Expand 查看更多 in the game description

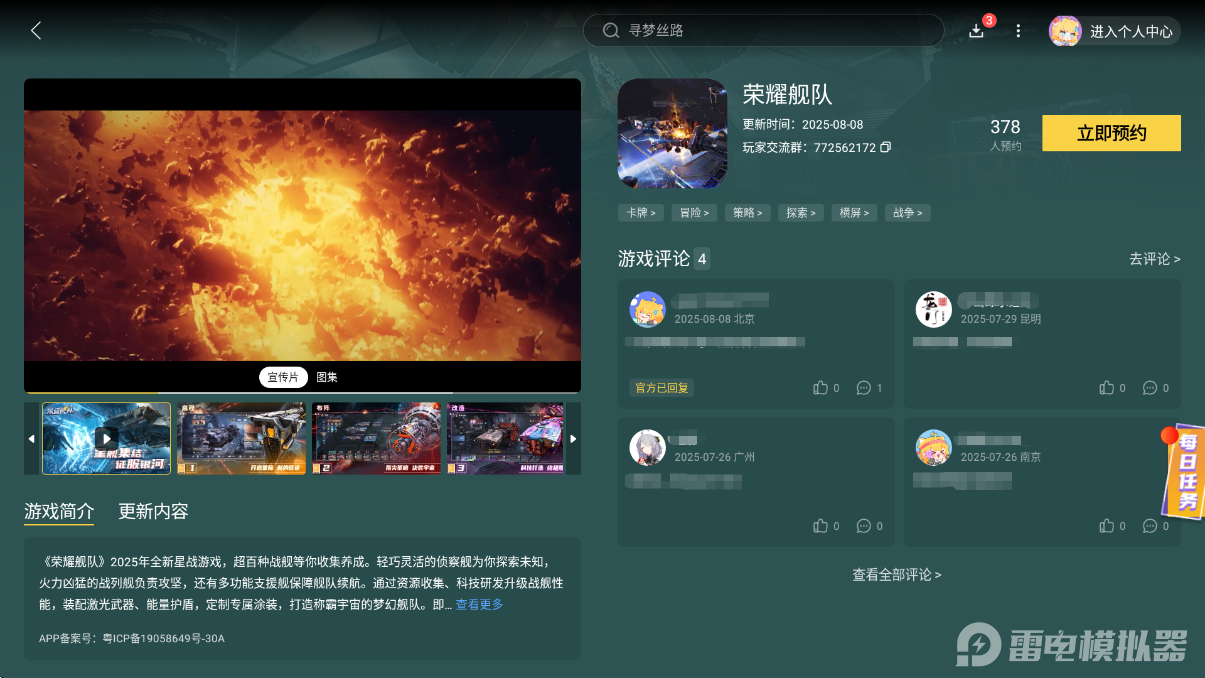pyautogui.click(x=478, y=604)
